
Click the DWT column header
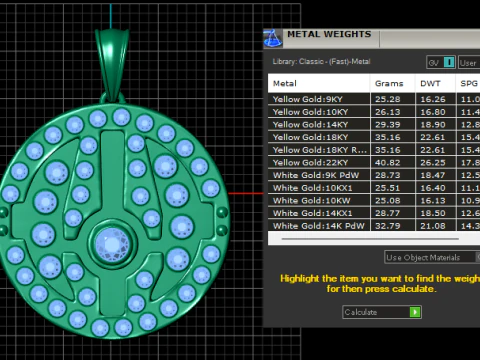click(x=435, y=83)
